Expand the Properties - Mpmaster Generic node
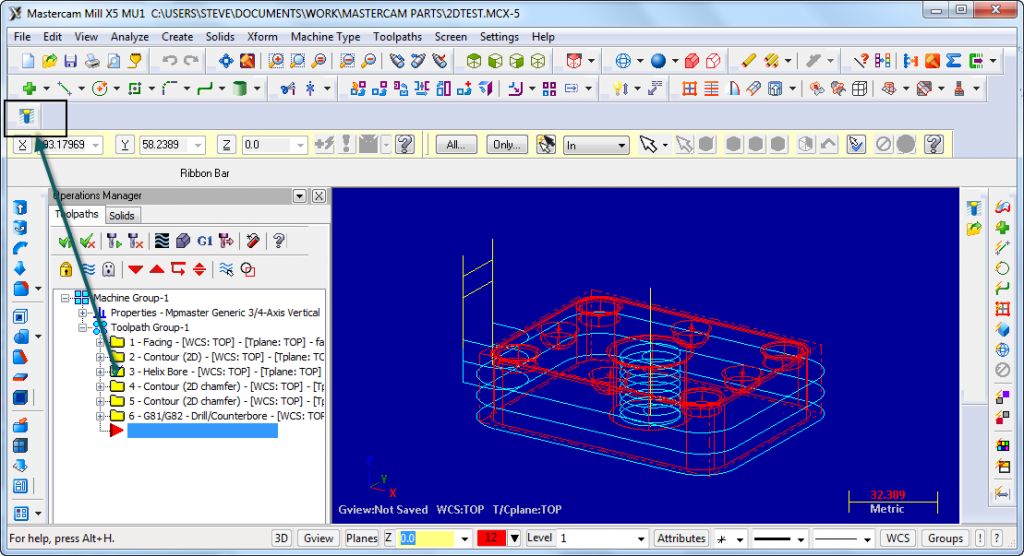Image resolution: width=1024 pixels, height=556 pixels. click(x=83, y=313)
